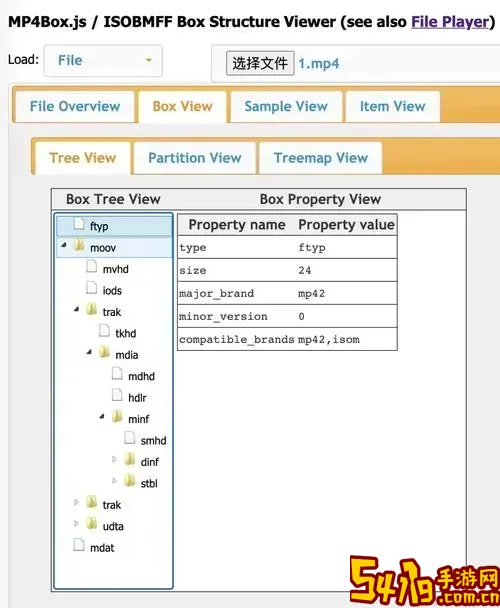The height and width of the screenshot is (608, 500).
Task: Click the mdat file icon
Action: (79, 546)
